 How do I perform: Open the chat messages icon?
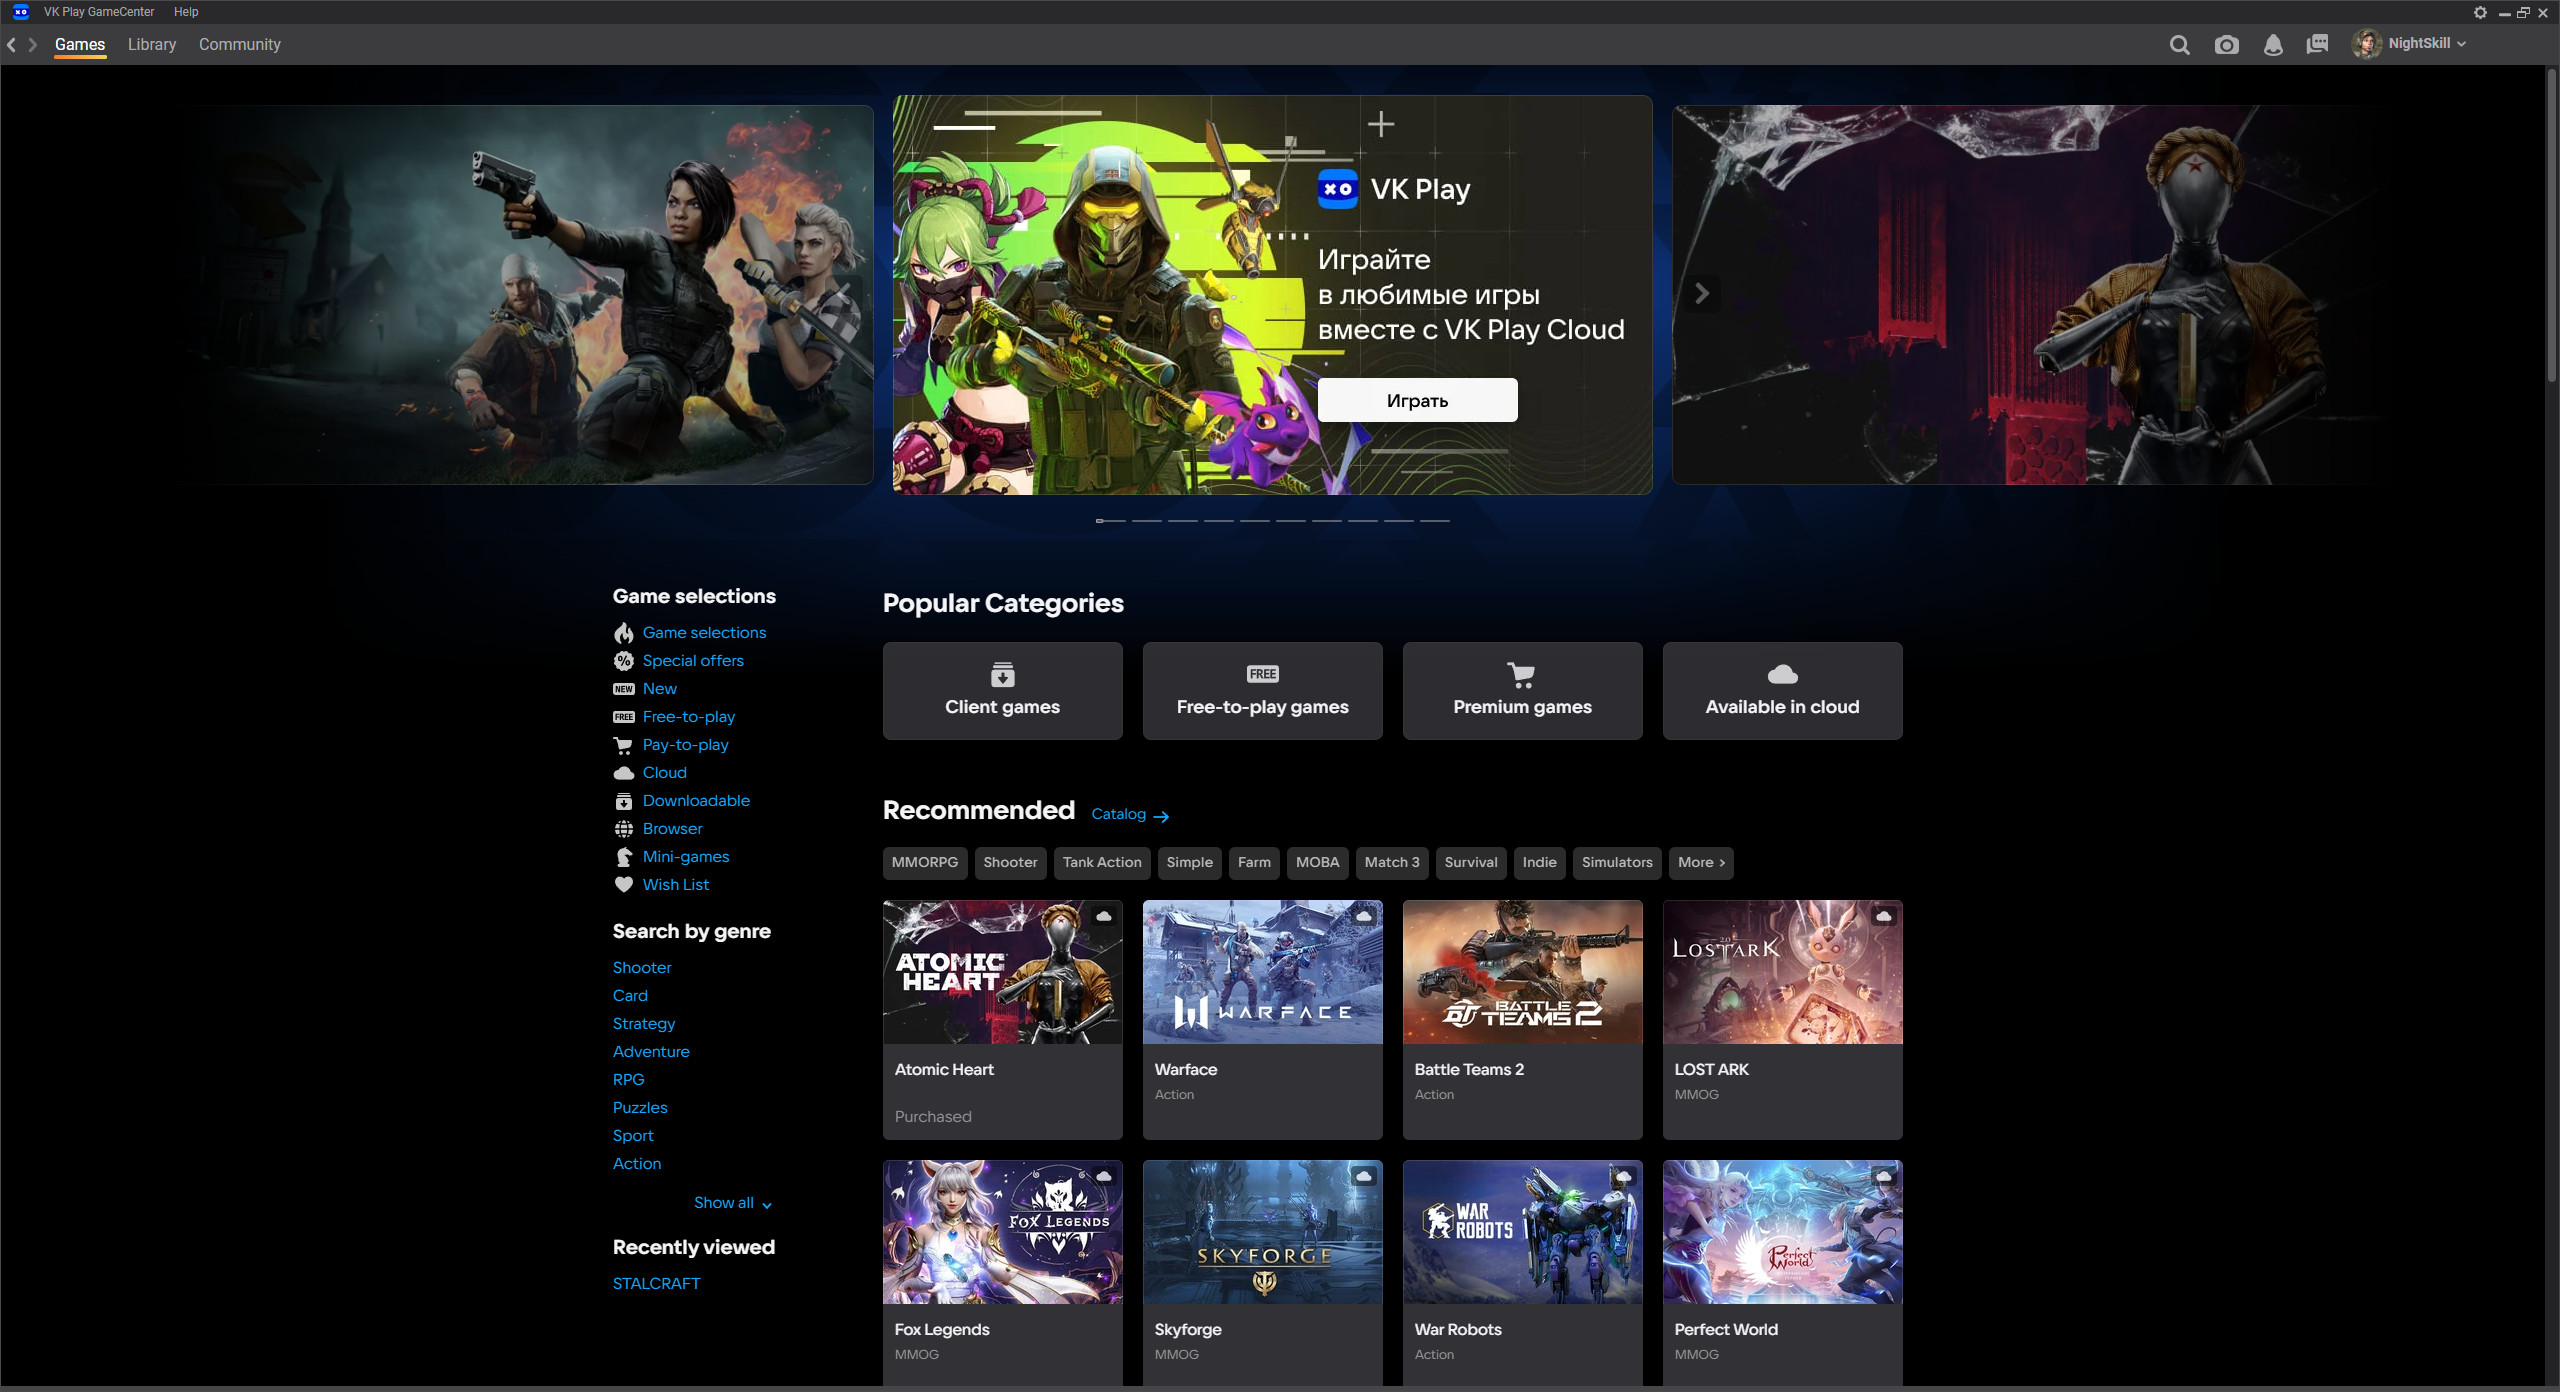click(2317, 45)
